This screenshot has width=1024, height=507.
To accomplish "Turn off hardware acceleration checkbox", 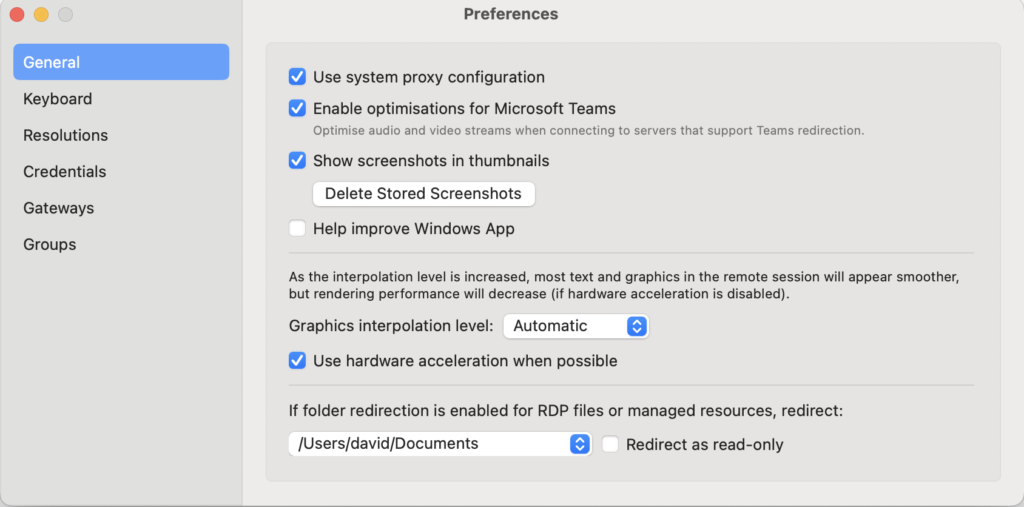I will click(x=297, y=361).
